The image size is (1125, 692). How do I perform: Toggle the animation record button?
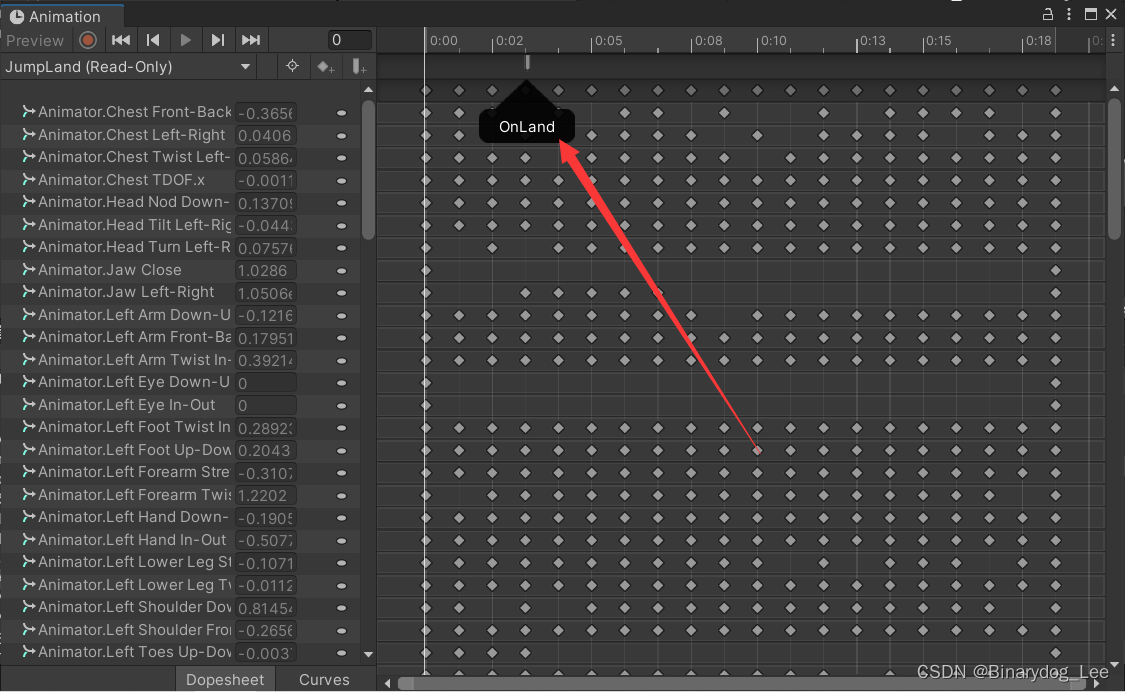tap(88, 40)
